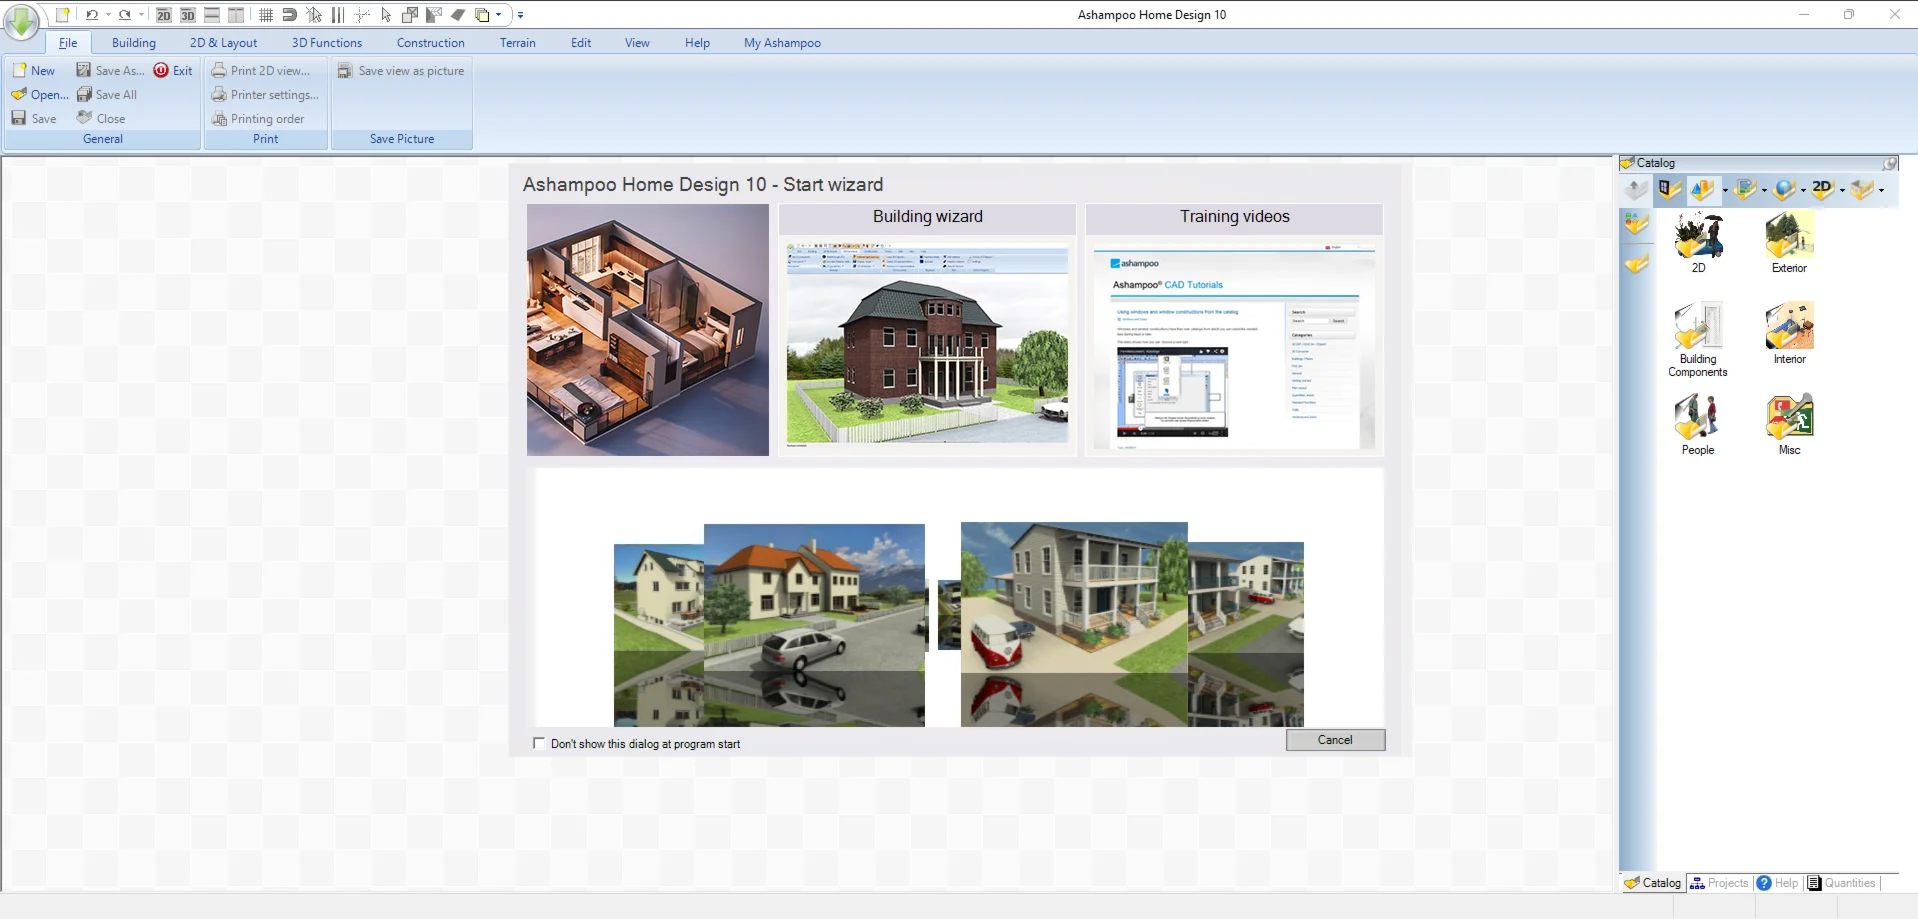Click Open... to load a project

[x=40, y=95]
